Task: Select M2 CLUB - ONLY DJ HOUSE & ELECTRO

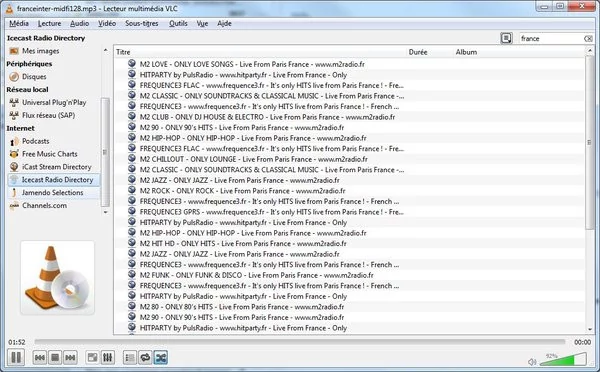Action: pyautogui.click(x=267, y=117)
